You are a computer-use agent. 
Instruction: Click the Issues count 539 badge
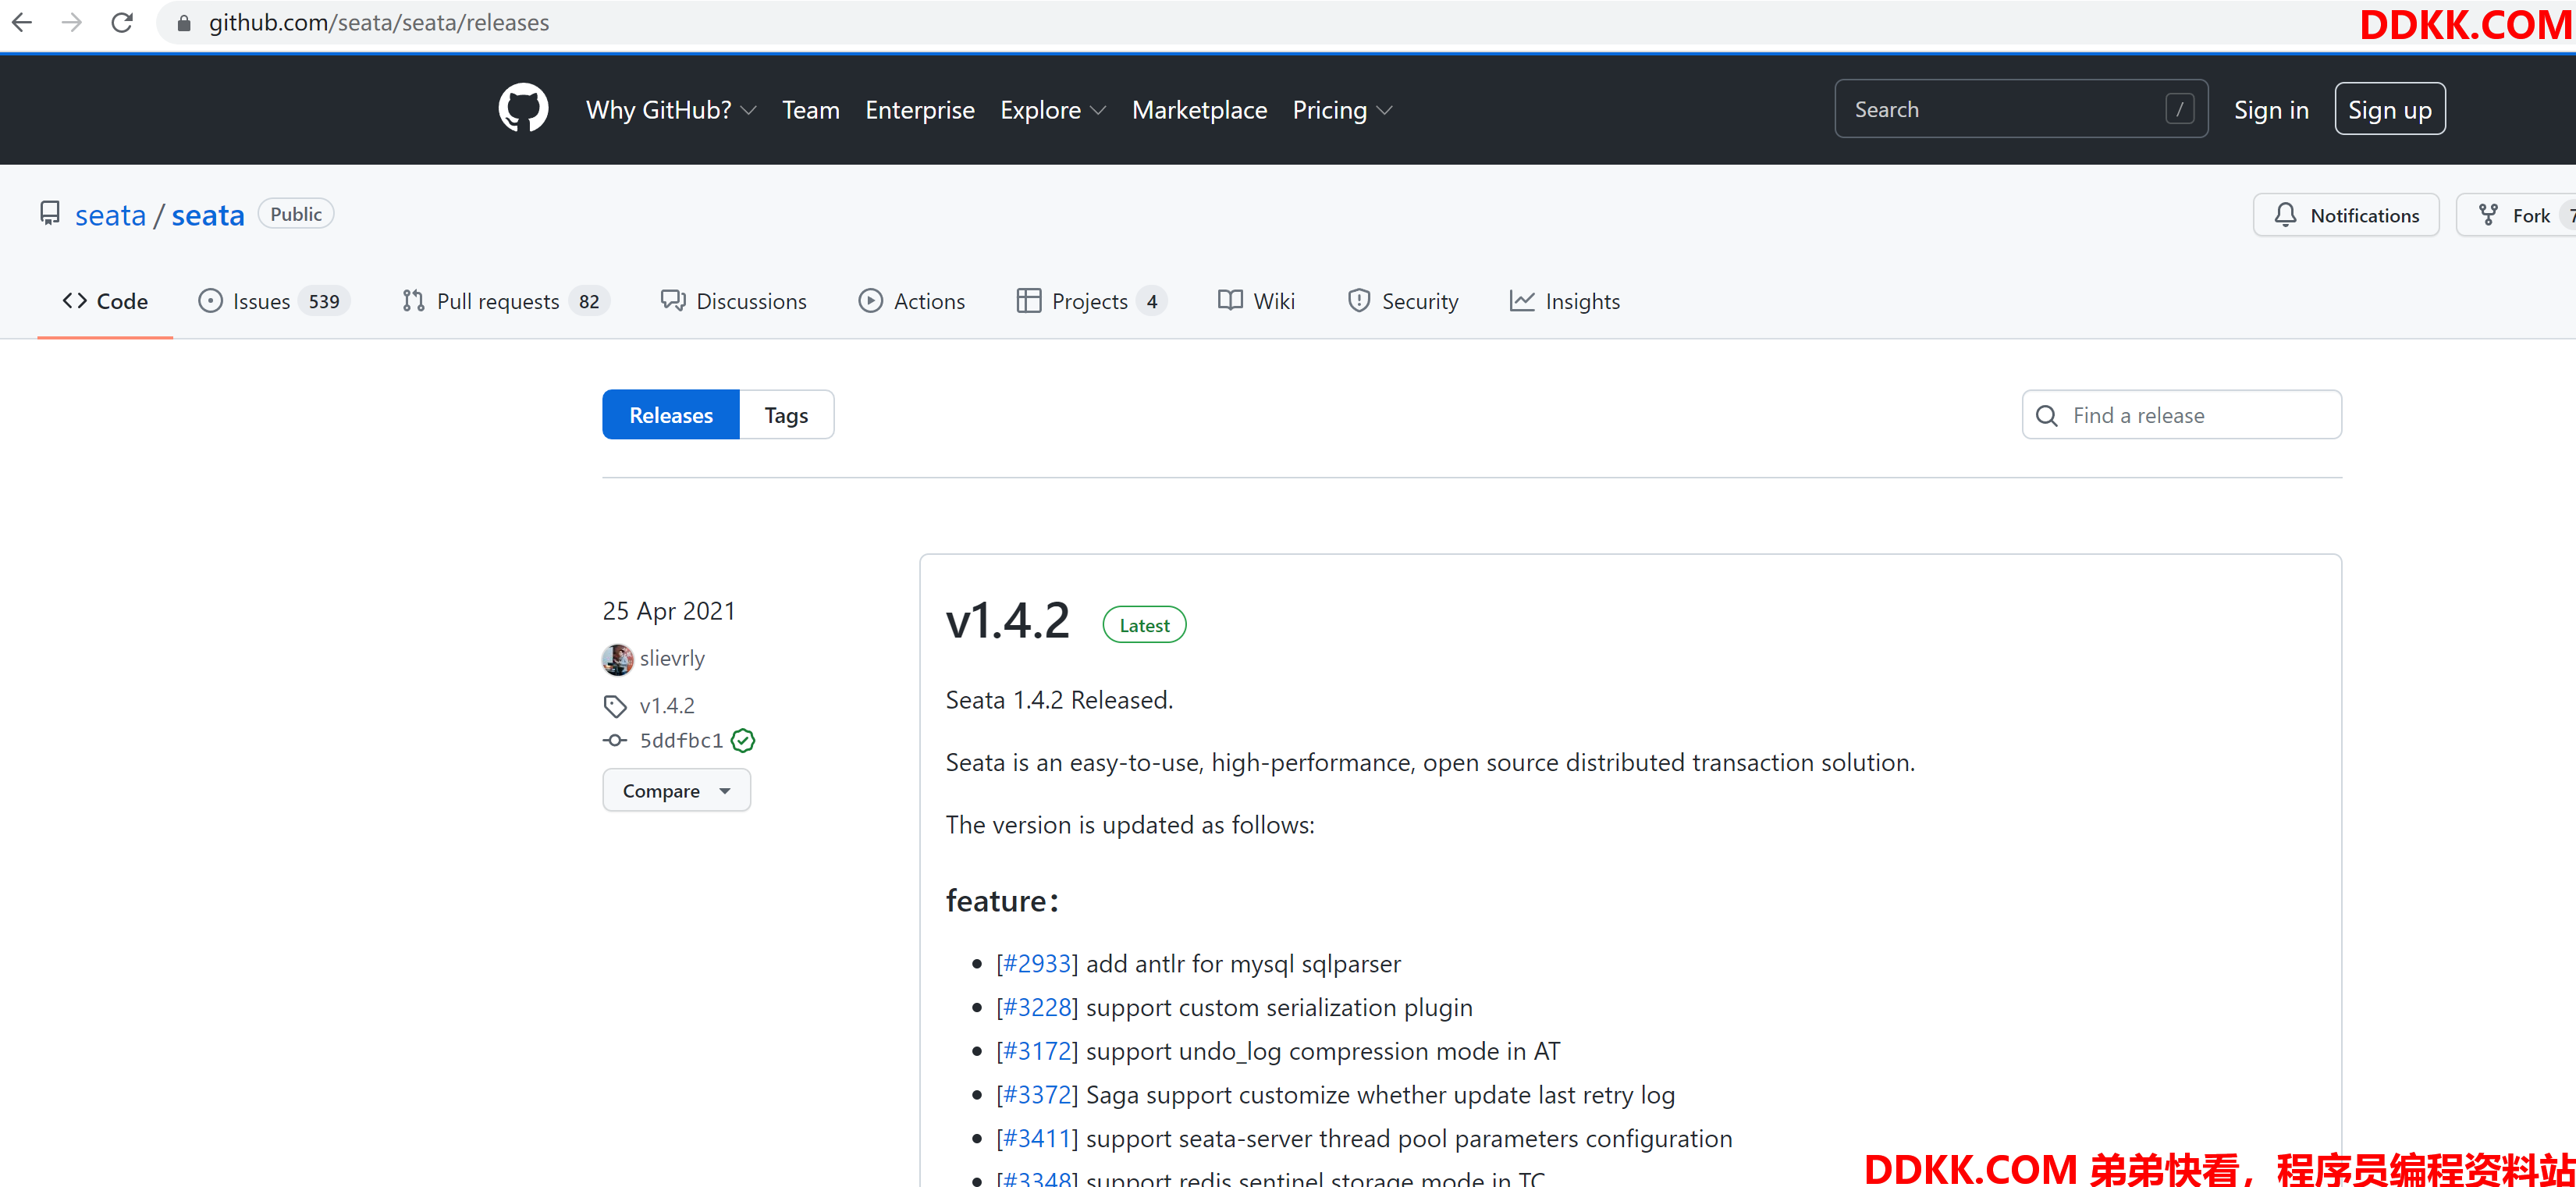click(x=324, y=301)
